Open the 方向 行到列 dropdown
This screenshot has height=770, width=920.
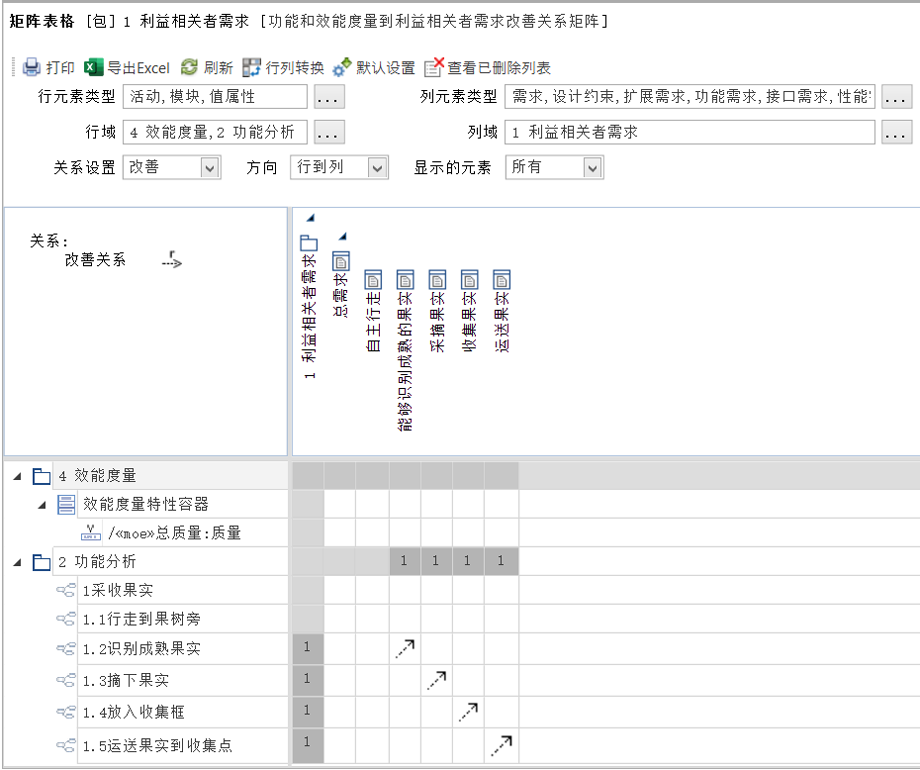click(377, 168)
